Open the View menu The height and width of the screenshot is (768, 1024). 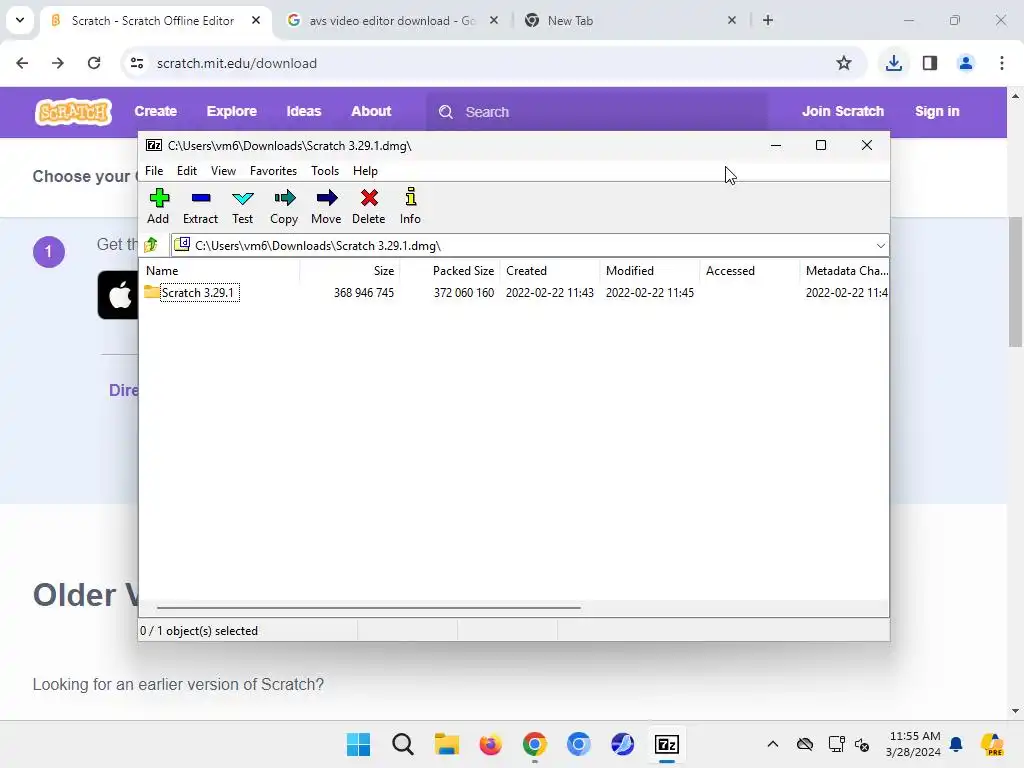[223, 170]
